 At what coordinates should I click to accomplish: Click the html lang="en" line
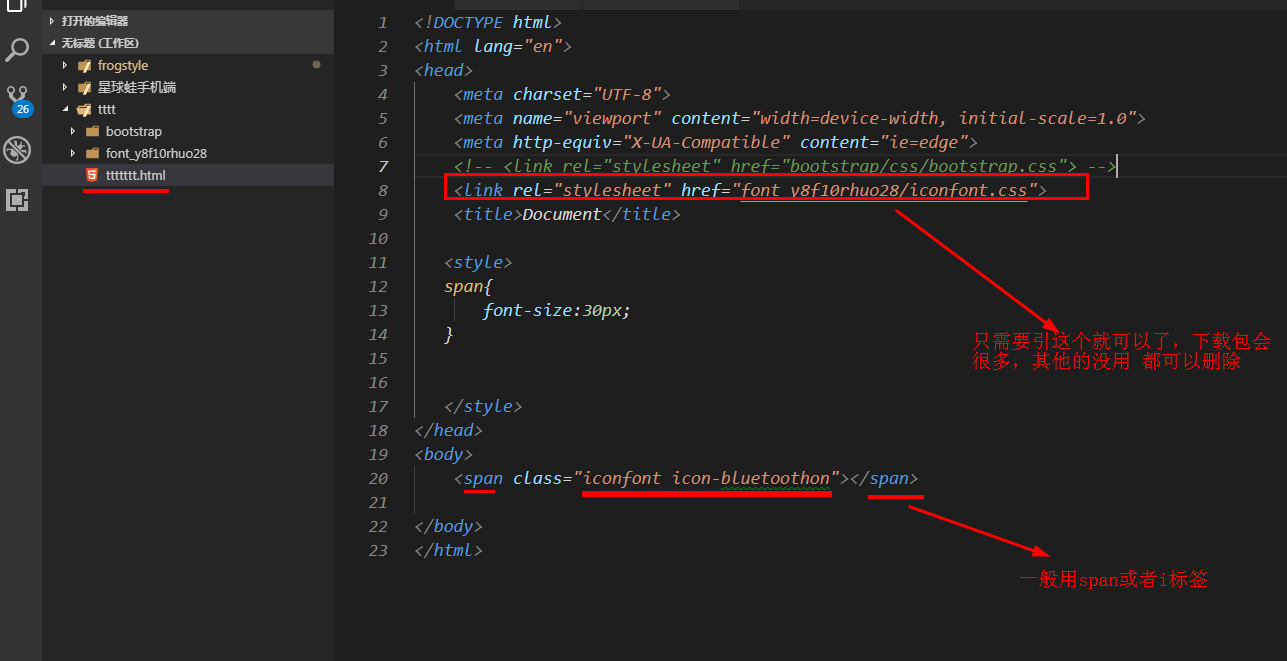[493, 46]
